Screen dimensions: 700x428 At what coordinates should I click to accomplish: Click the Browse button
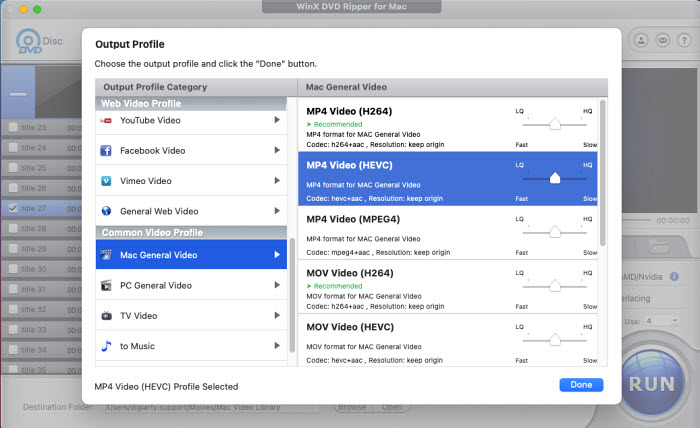(x=352, y=407)
